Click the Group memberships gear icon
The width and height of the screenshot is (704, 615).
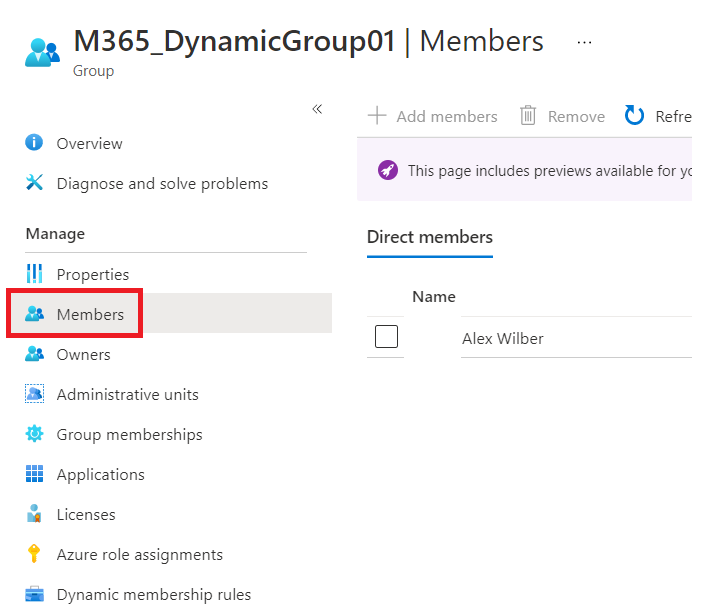click(34, 434)
